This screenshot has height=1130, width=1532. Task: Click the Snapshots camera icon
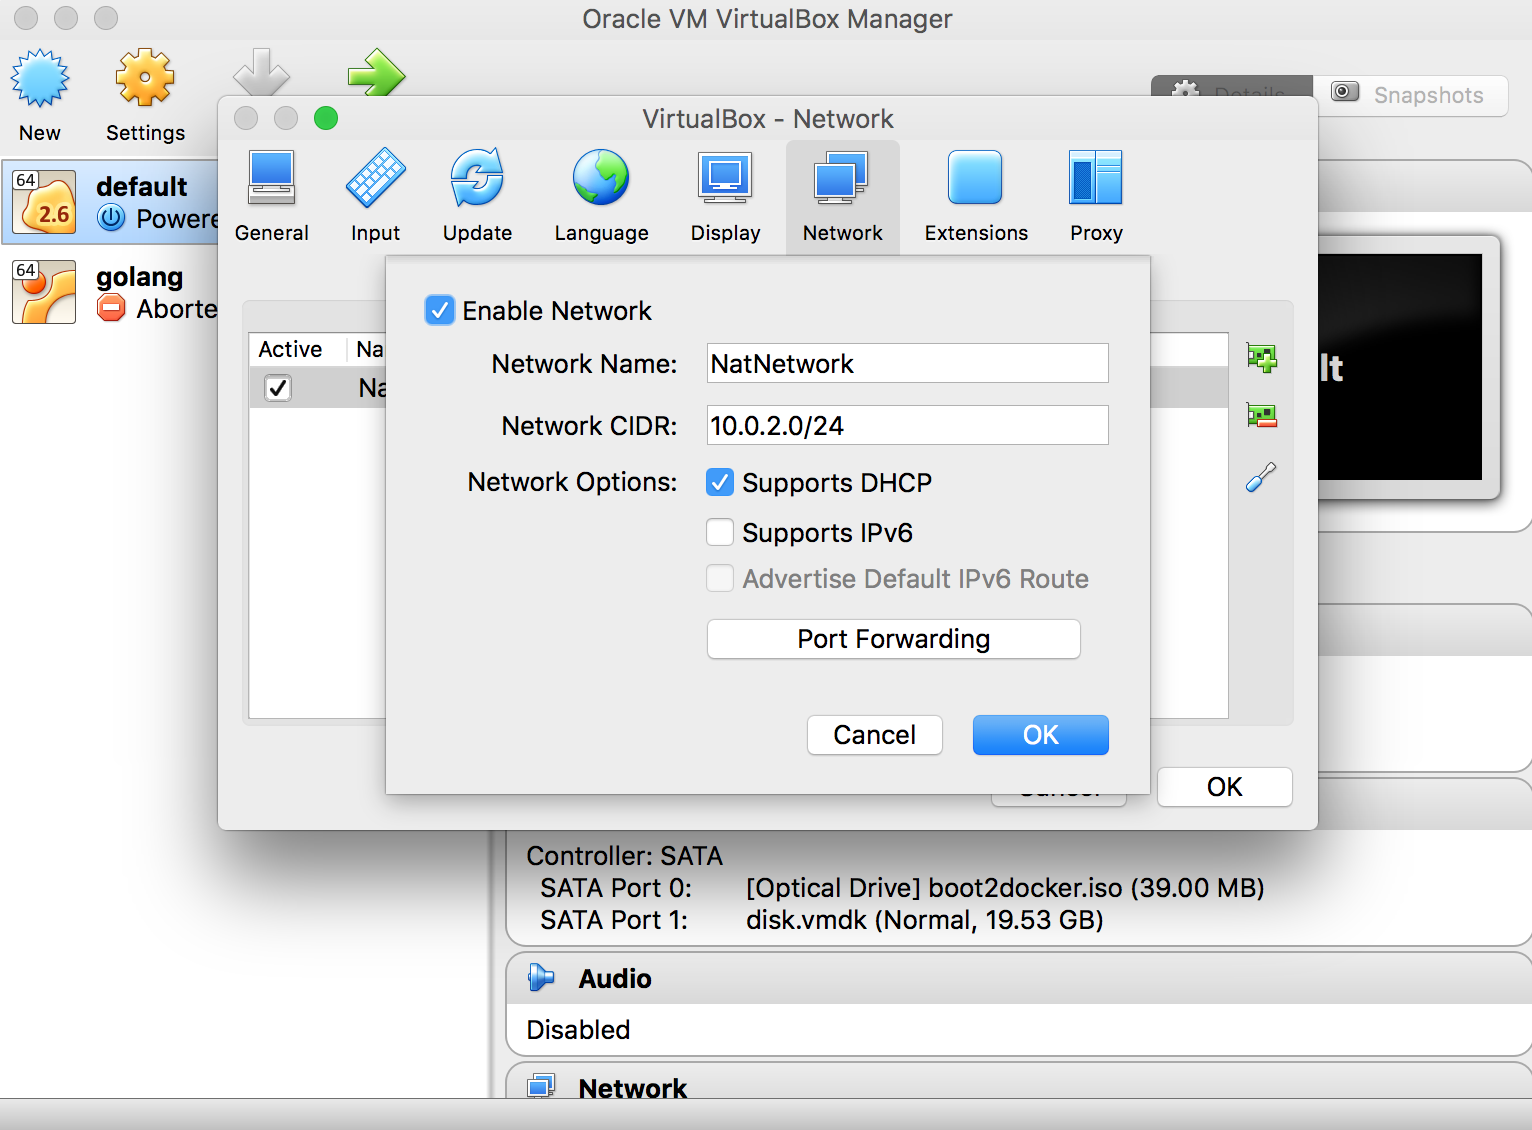tap(1345, 92)
